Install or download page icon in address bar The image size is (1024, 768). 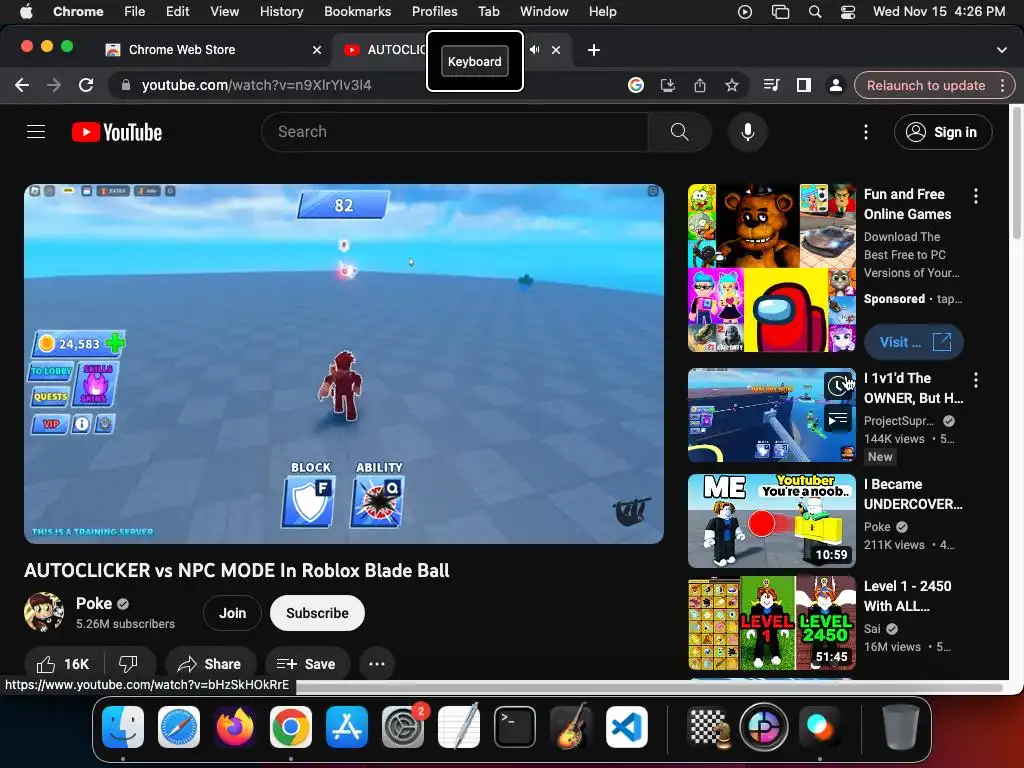coord(667,86)
